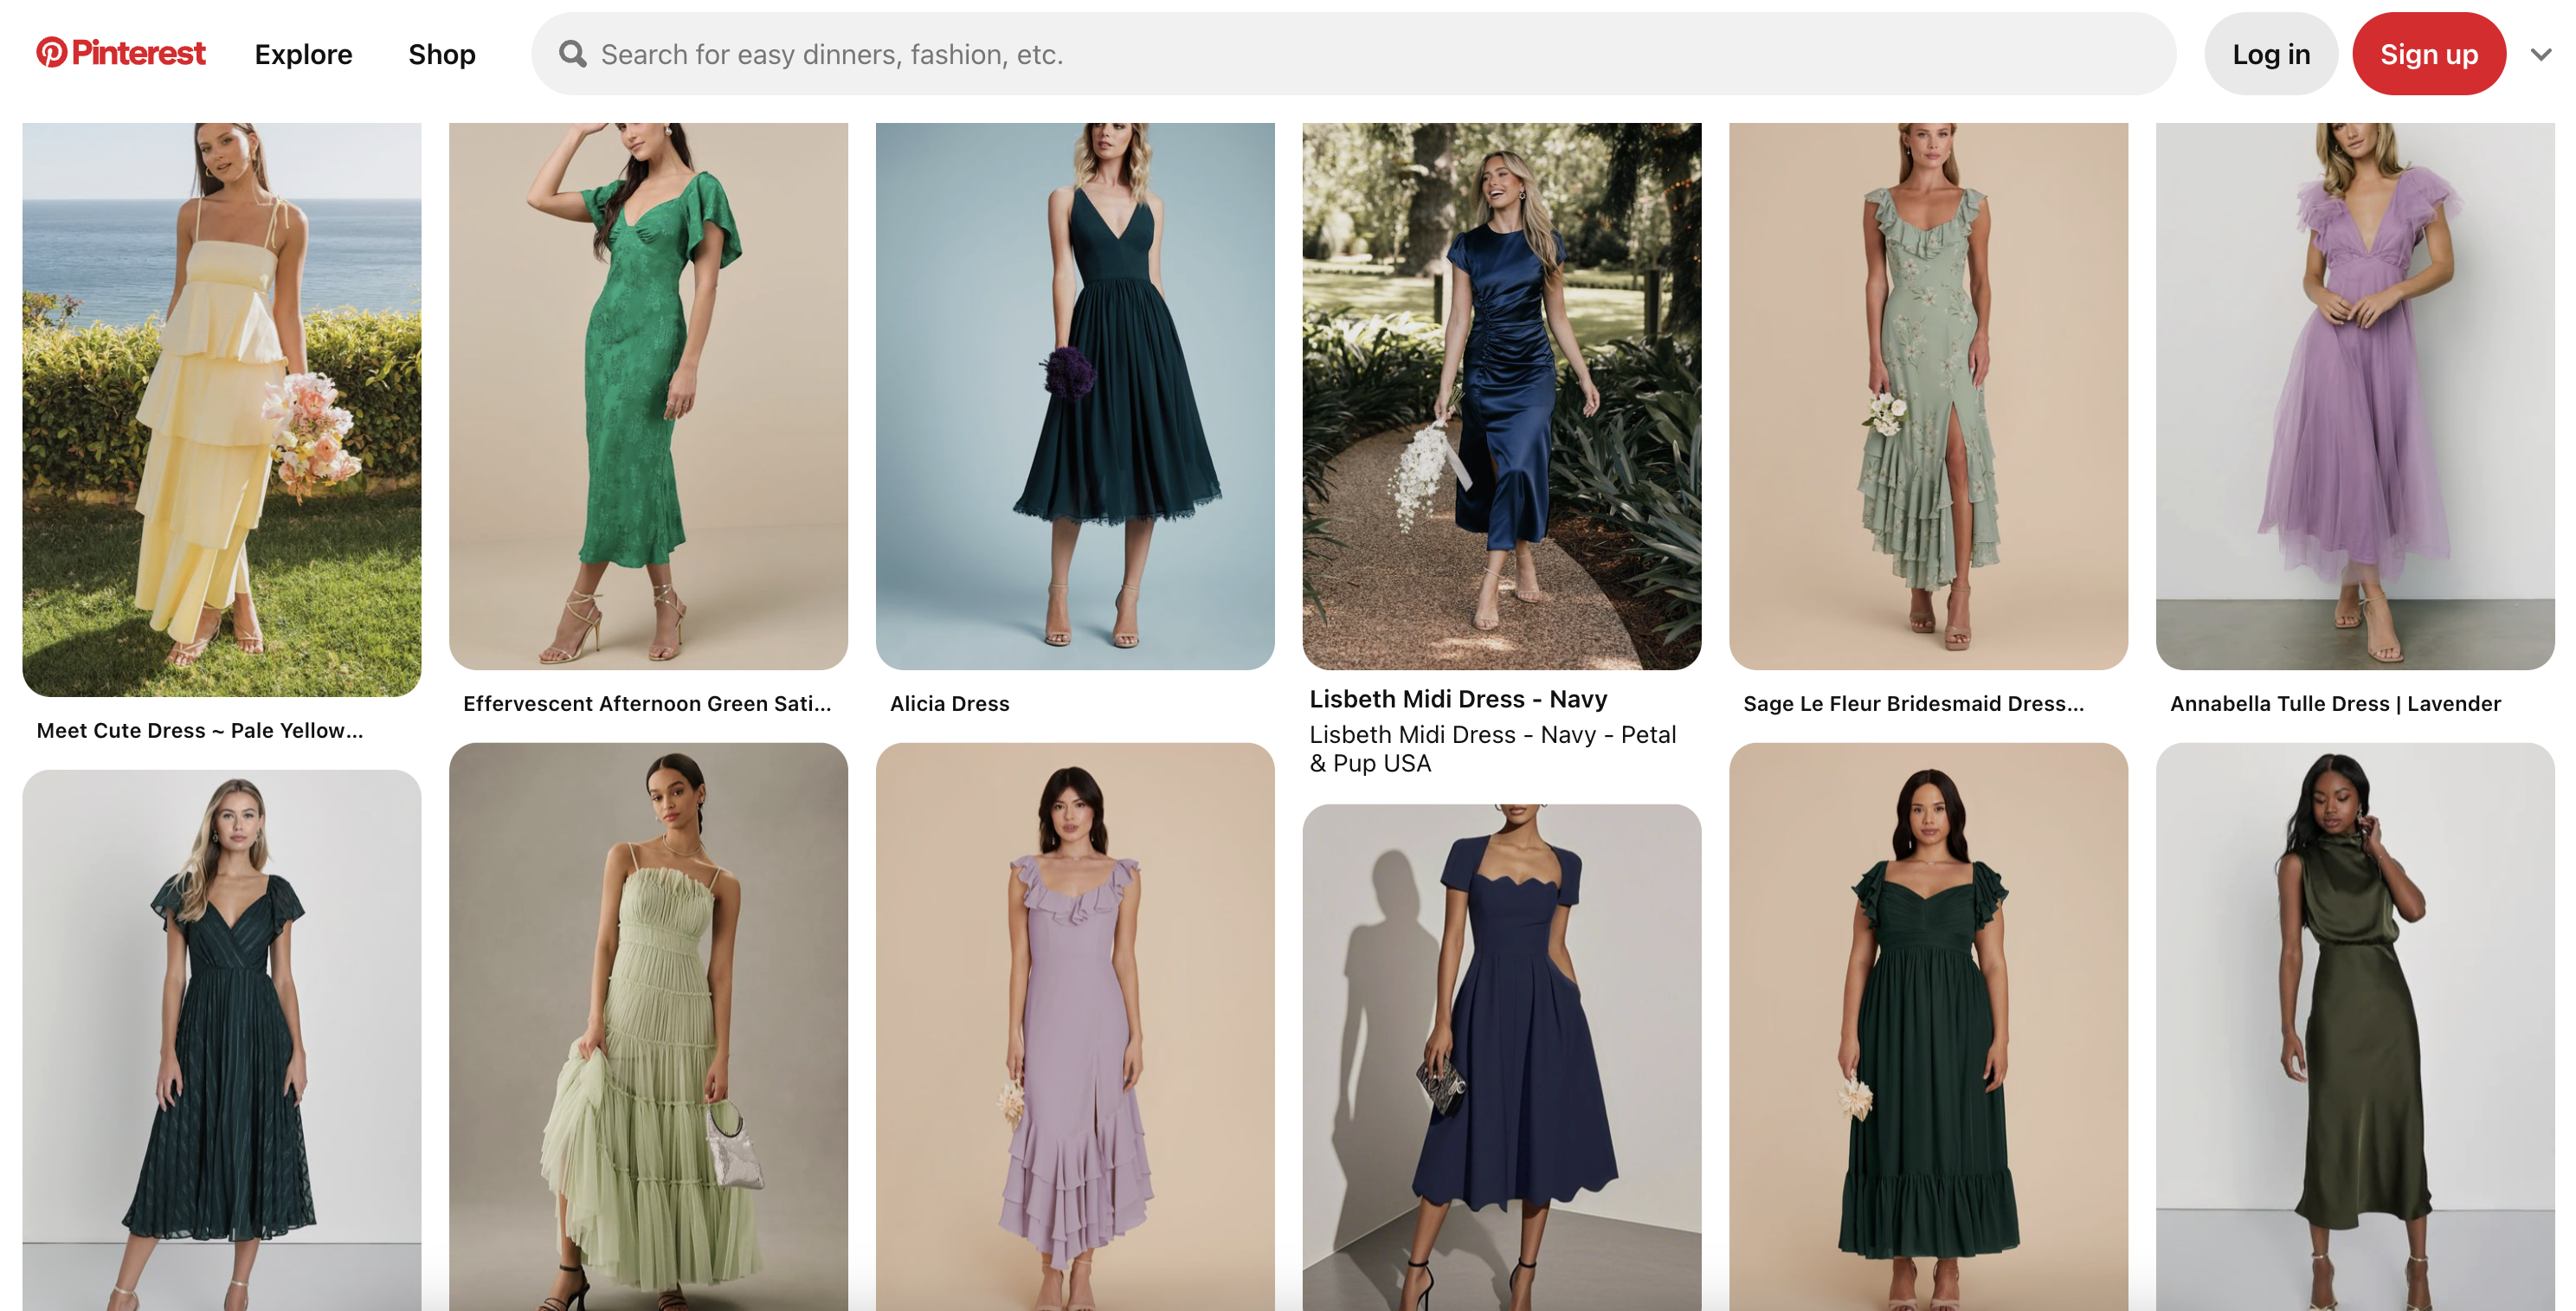Focus the search input field

(x=1353, y=54)
